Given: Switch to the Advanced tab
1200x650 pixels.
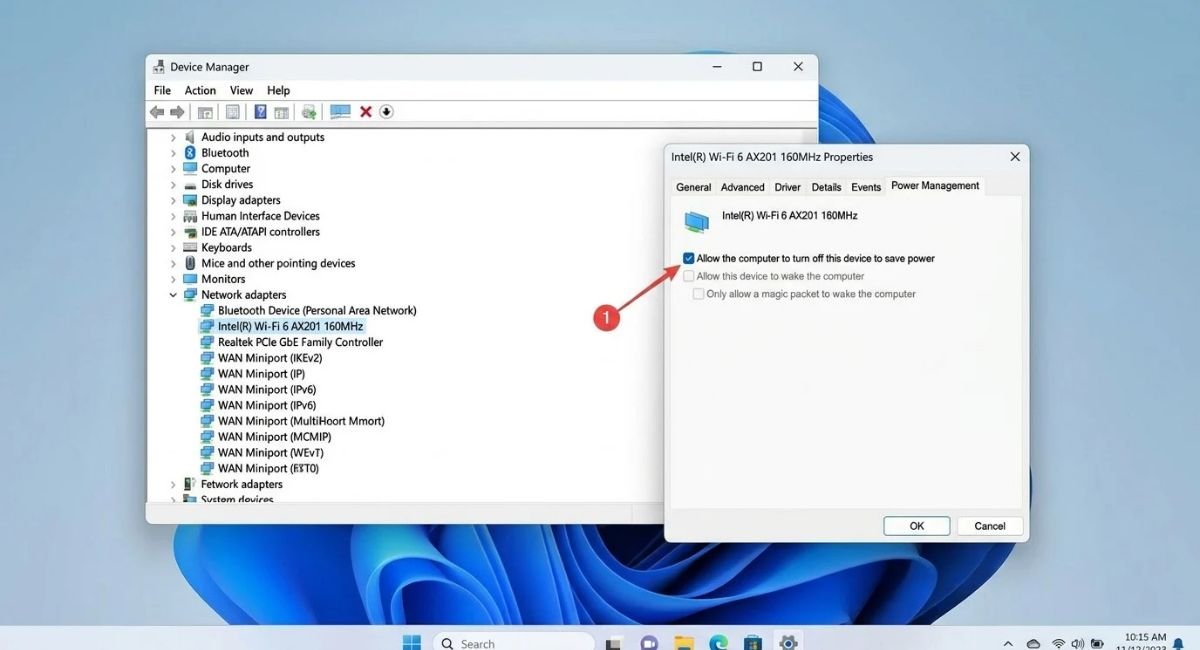Looking at the screenshot, I should pyautogui.click(x=743, y=187).
